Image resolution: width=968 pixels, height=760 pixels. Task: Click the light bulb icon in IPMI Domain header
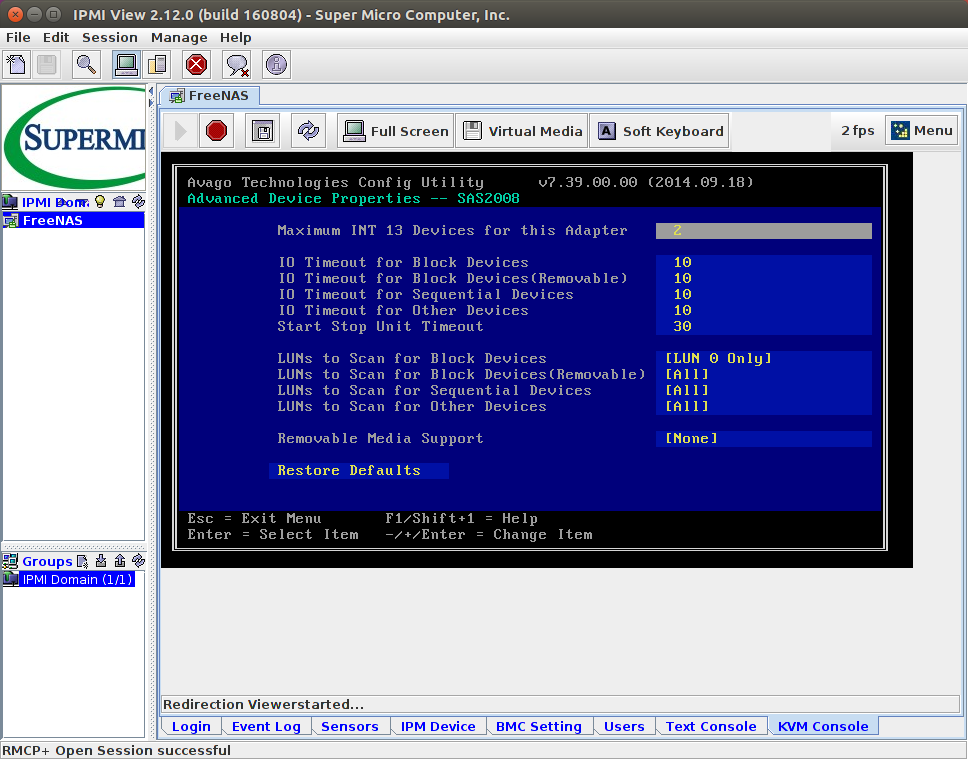pyautogui.click(x=100, y=202)
